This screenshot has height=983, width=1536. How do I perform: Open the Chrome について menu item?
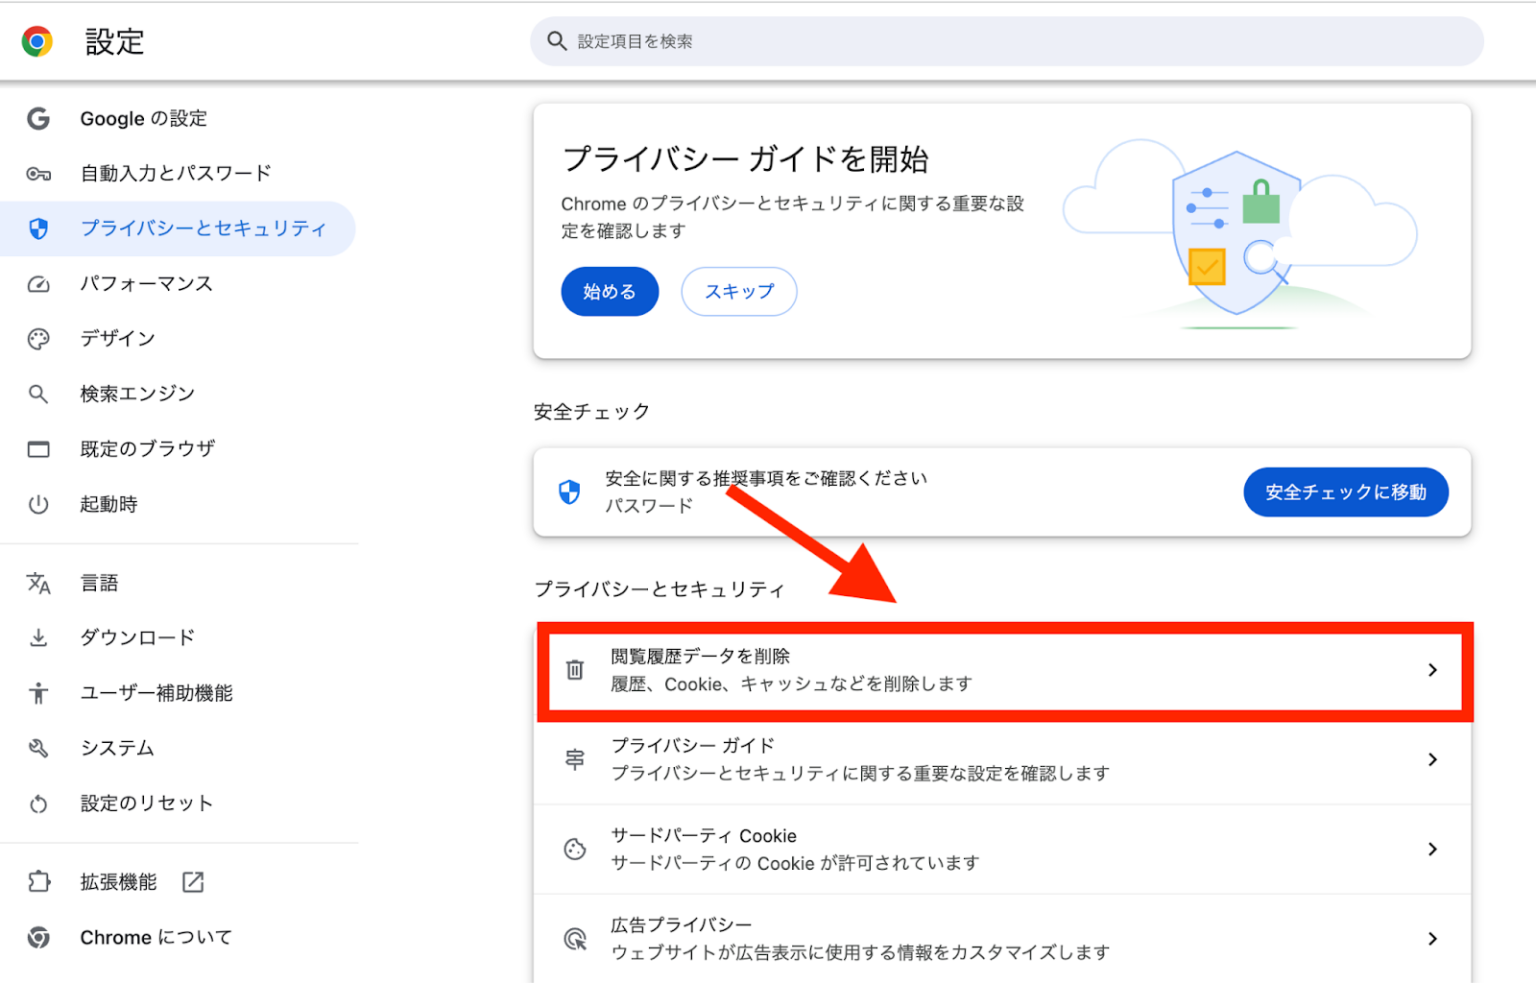tap(155, 938)
